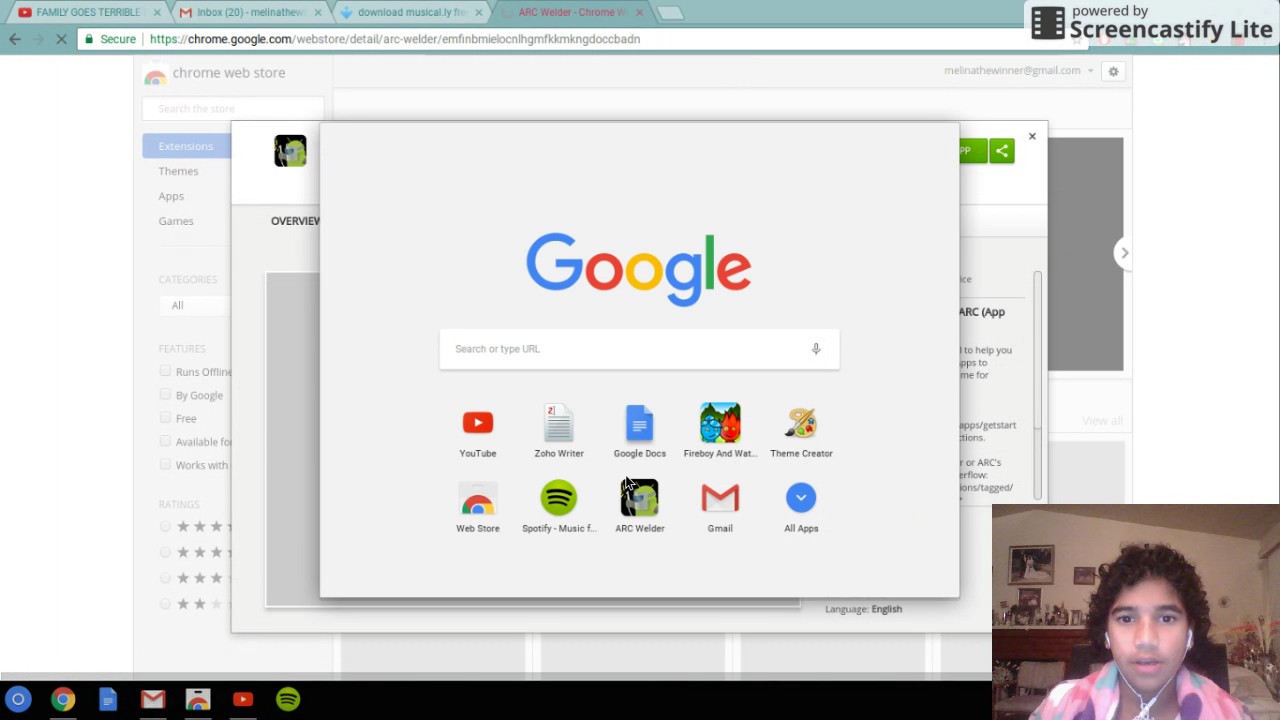Open the All categories dropdown
The height and width of the screenshot is (720, 1280).
coord(195,305)
